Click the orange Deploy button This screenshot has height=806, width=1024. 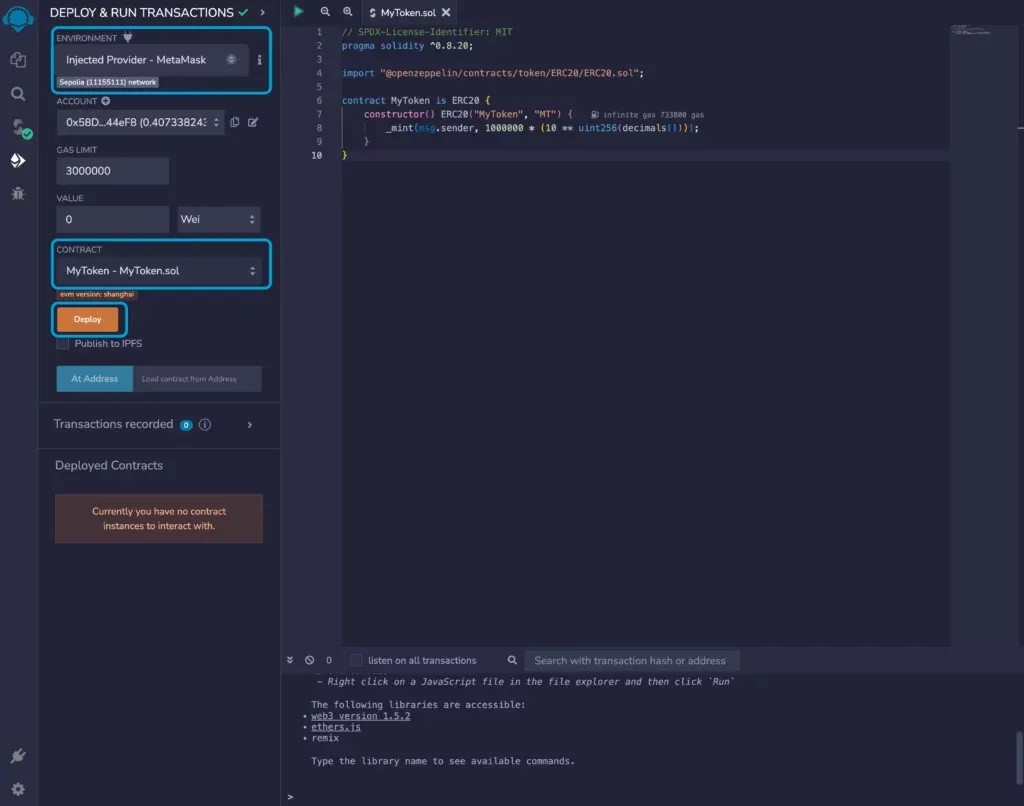click(x=88, y=319)
